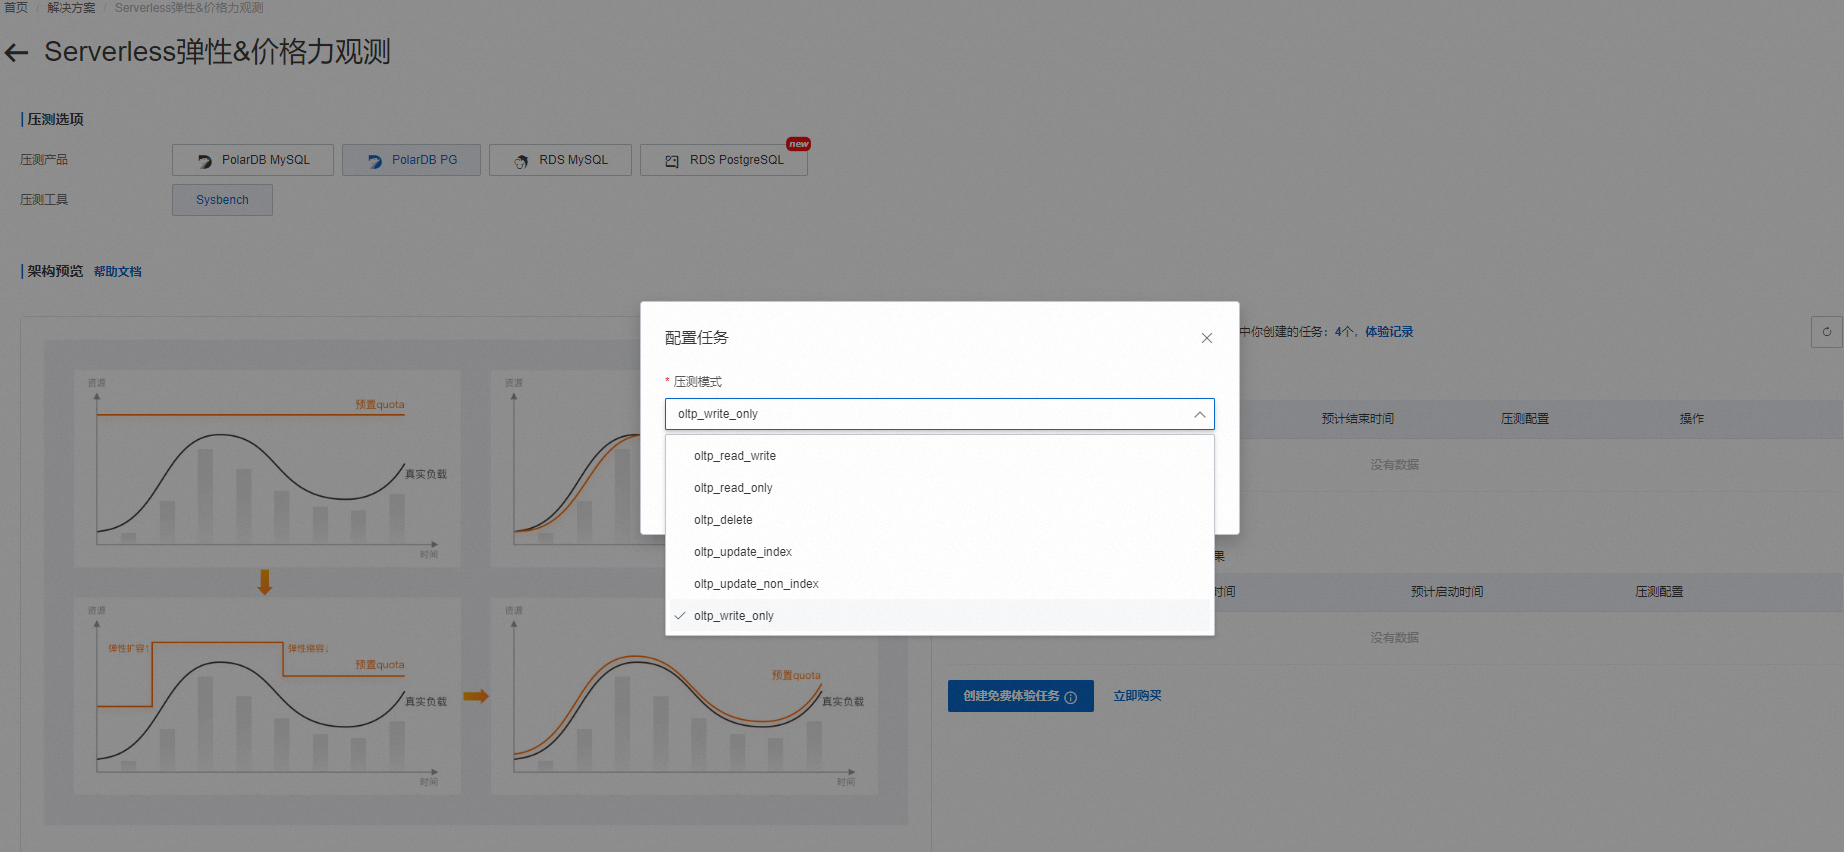
Task: Select RDS PostgreSQL product
Action: 724,160
